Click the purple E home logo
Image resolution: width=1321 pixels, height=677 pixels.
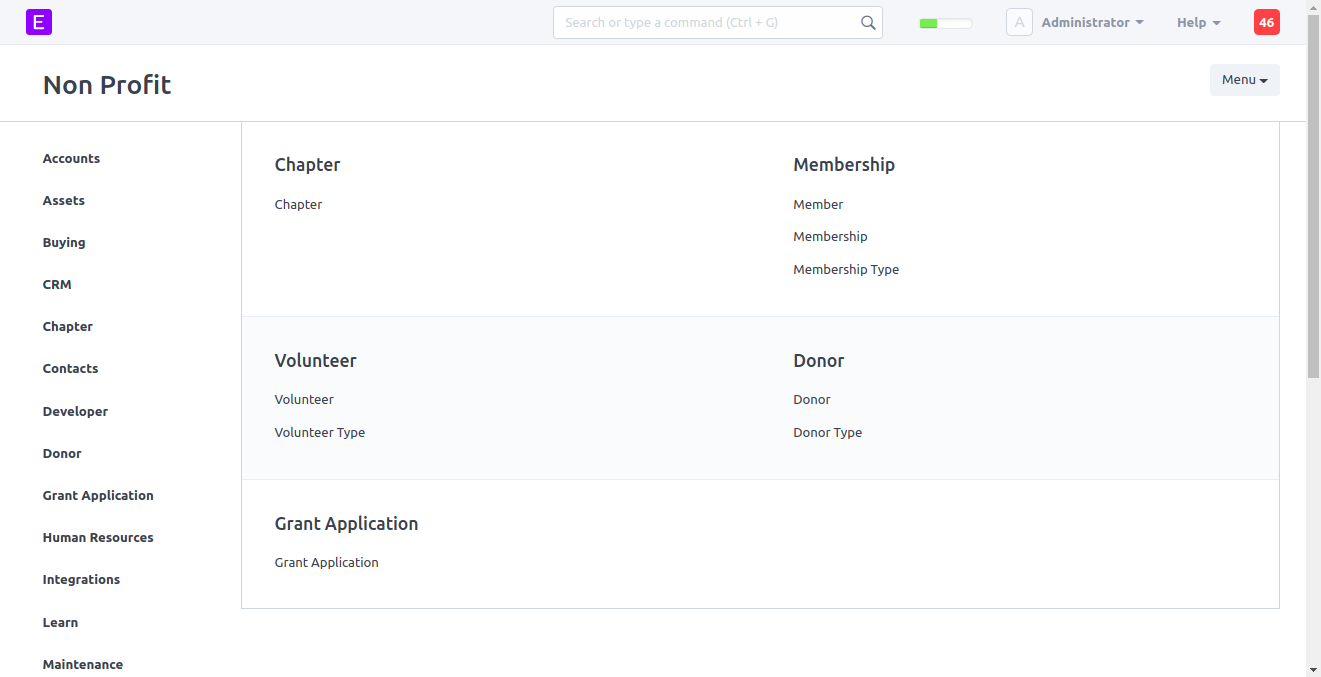38,22
